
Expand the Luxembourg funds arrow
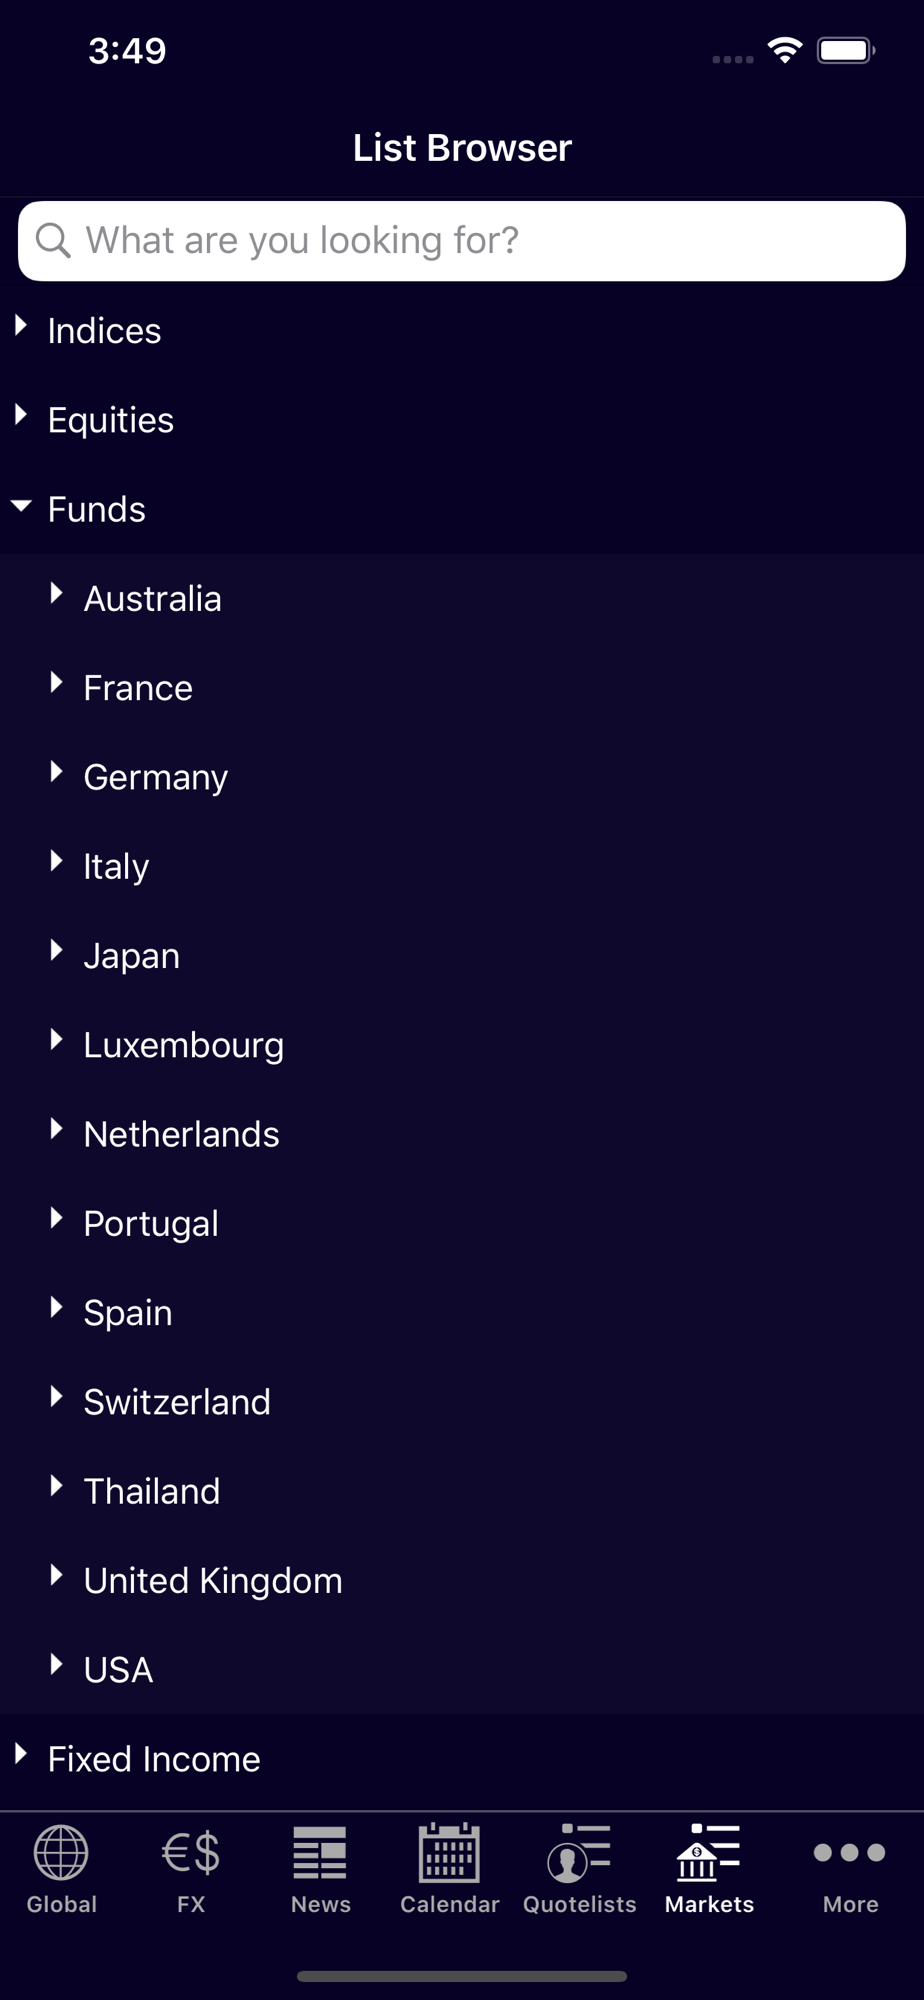pyautogui.click(x=57, y=1040)
